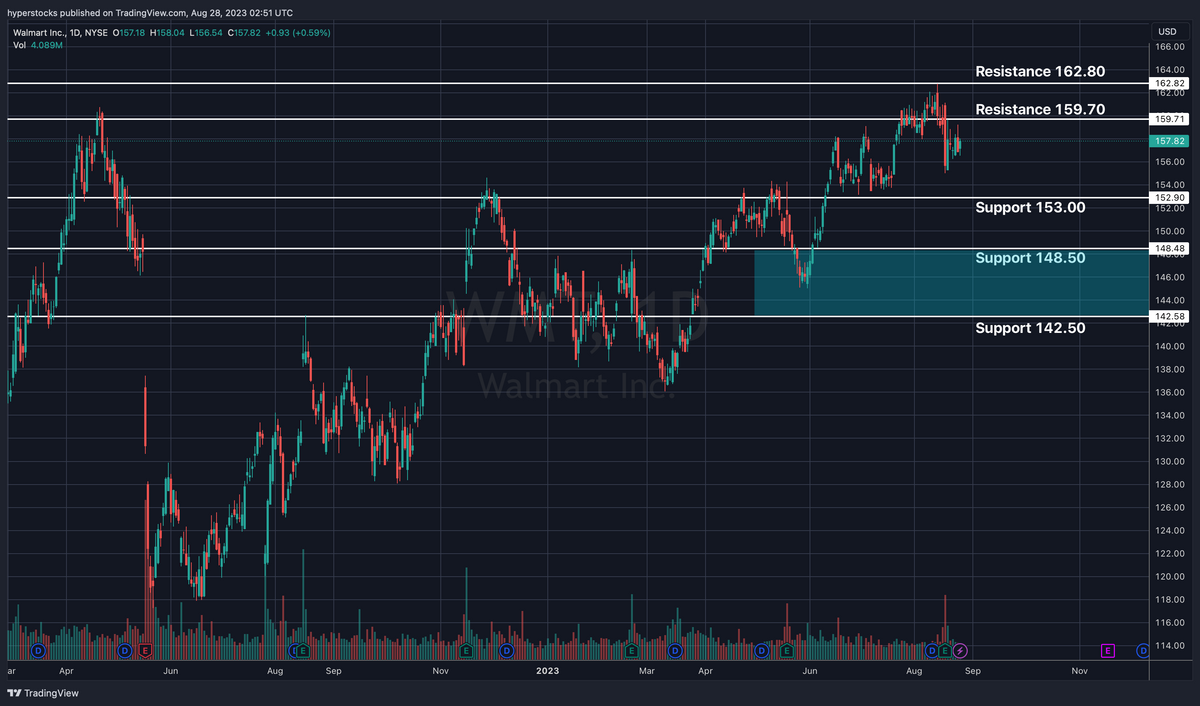Click the dividend D marker in May 2023
Viewport: 1200px width, 706px height.
click(x=762, y=650)
